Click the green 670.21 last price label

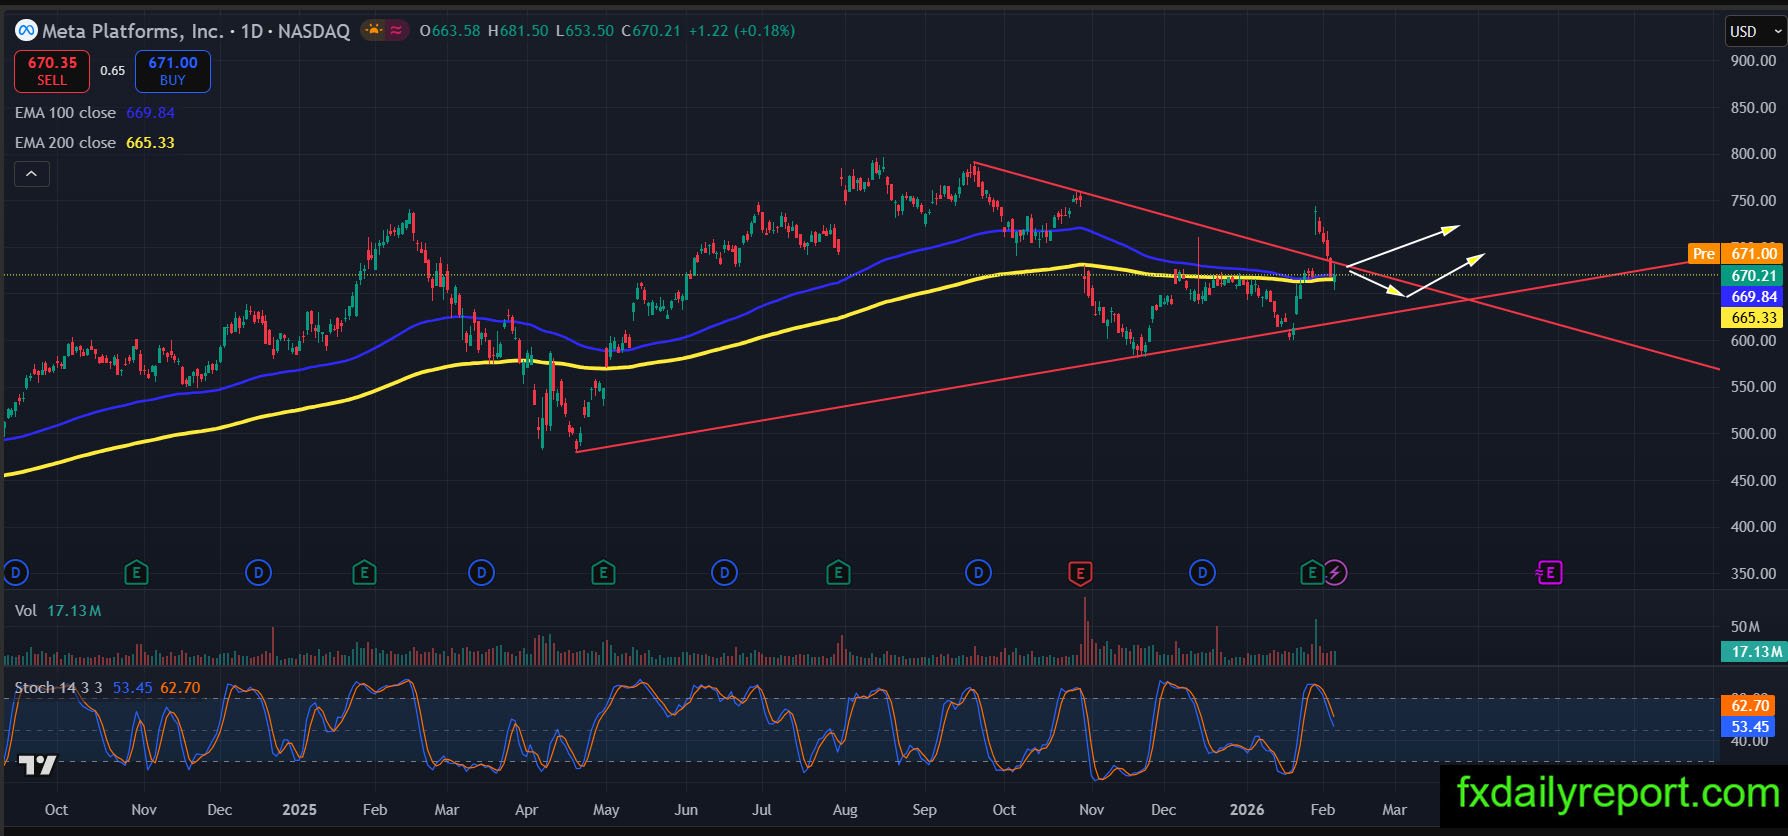click(1753, 276)
